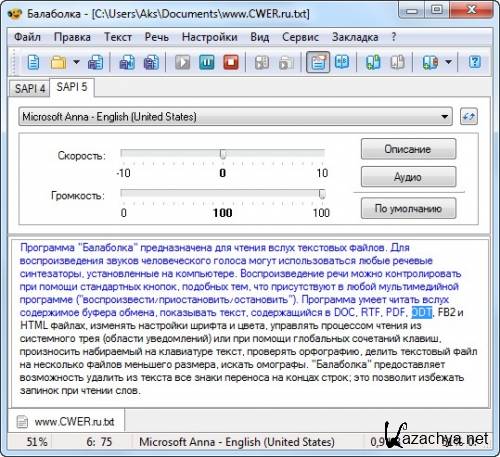Click the 51% status bar entry
This screenshot has height=457, width=500.
click(37, 442)
